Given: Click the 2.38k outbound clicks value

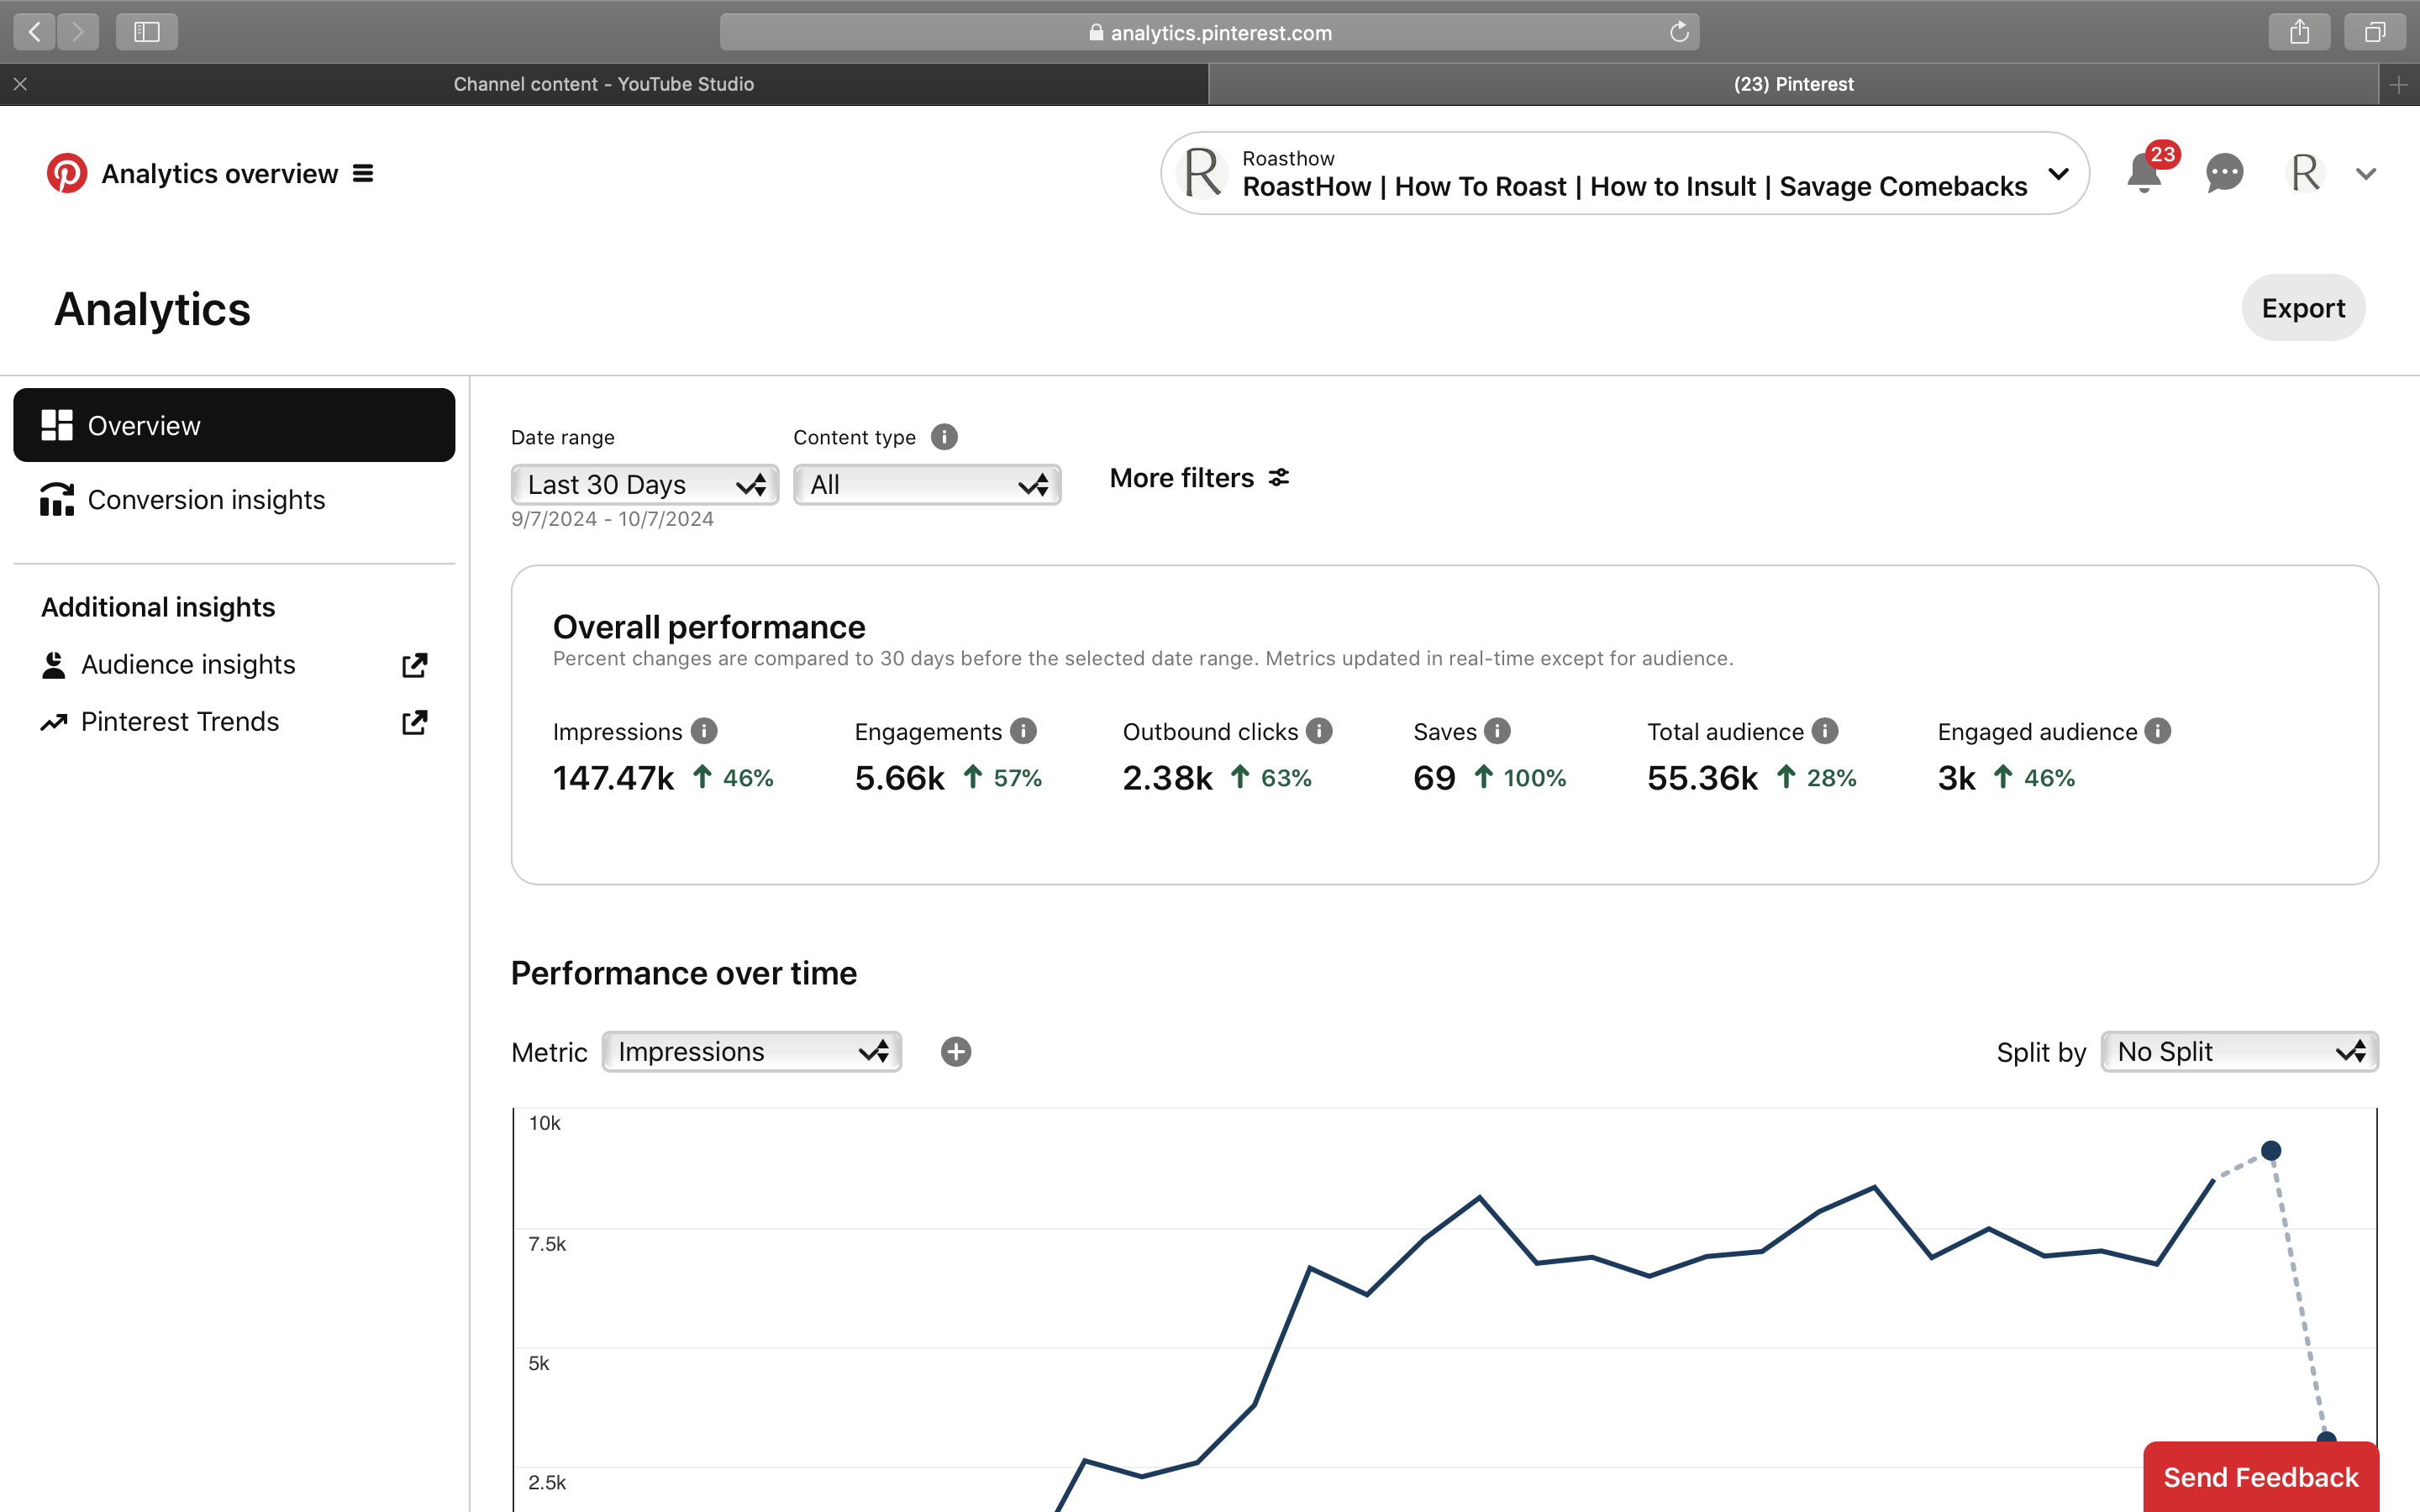Looking at the screenshot, I should coord(1167,777).
